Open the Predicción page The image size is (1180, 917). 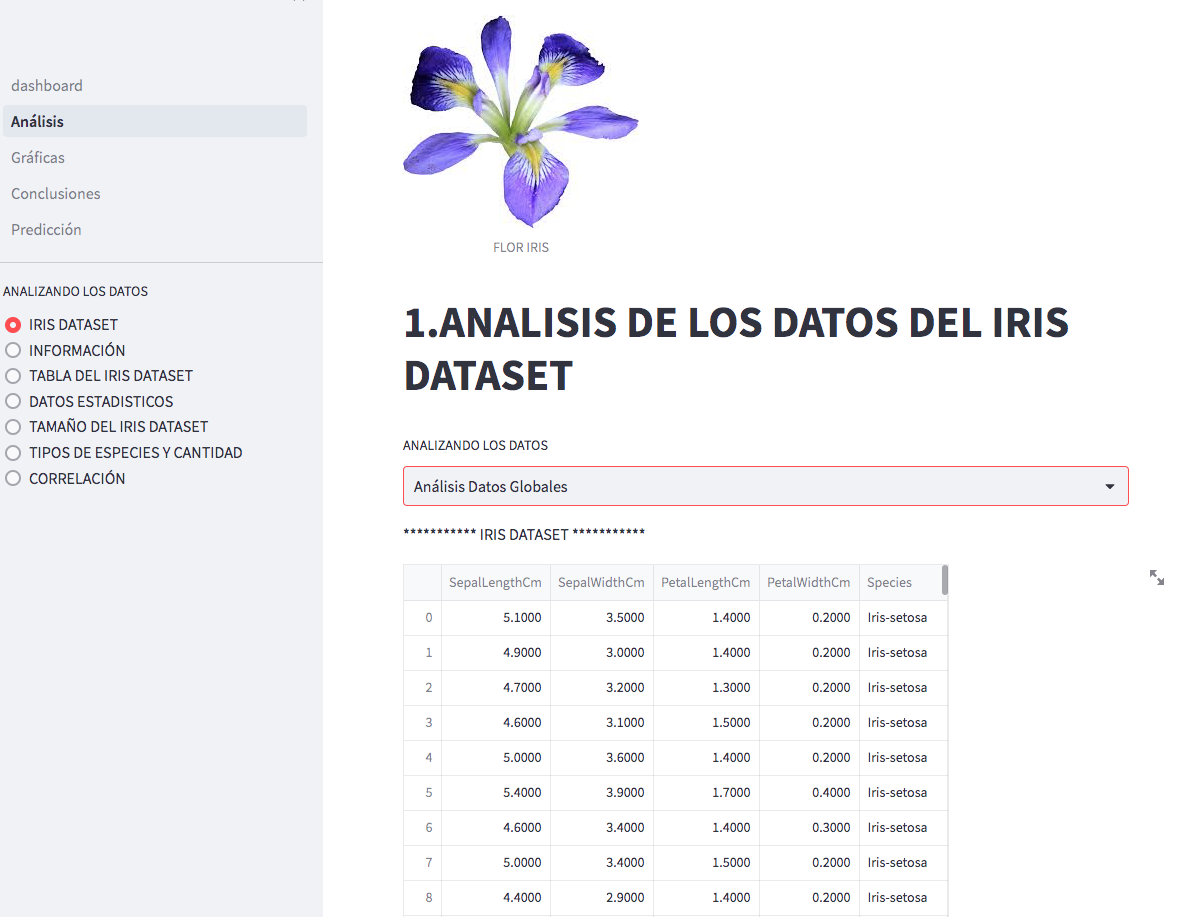click(46, 229)
